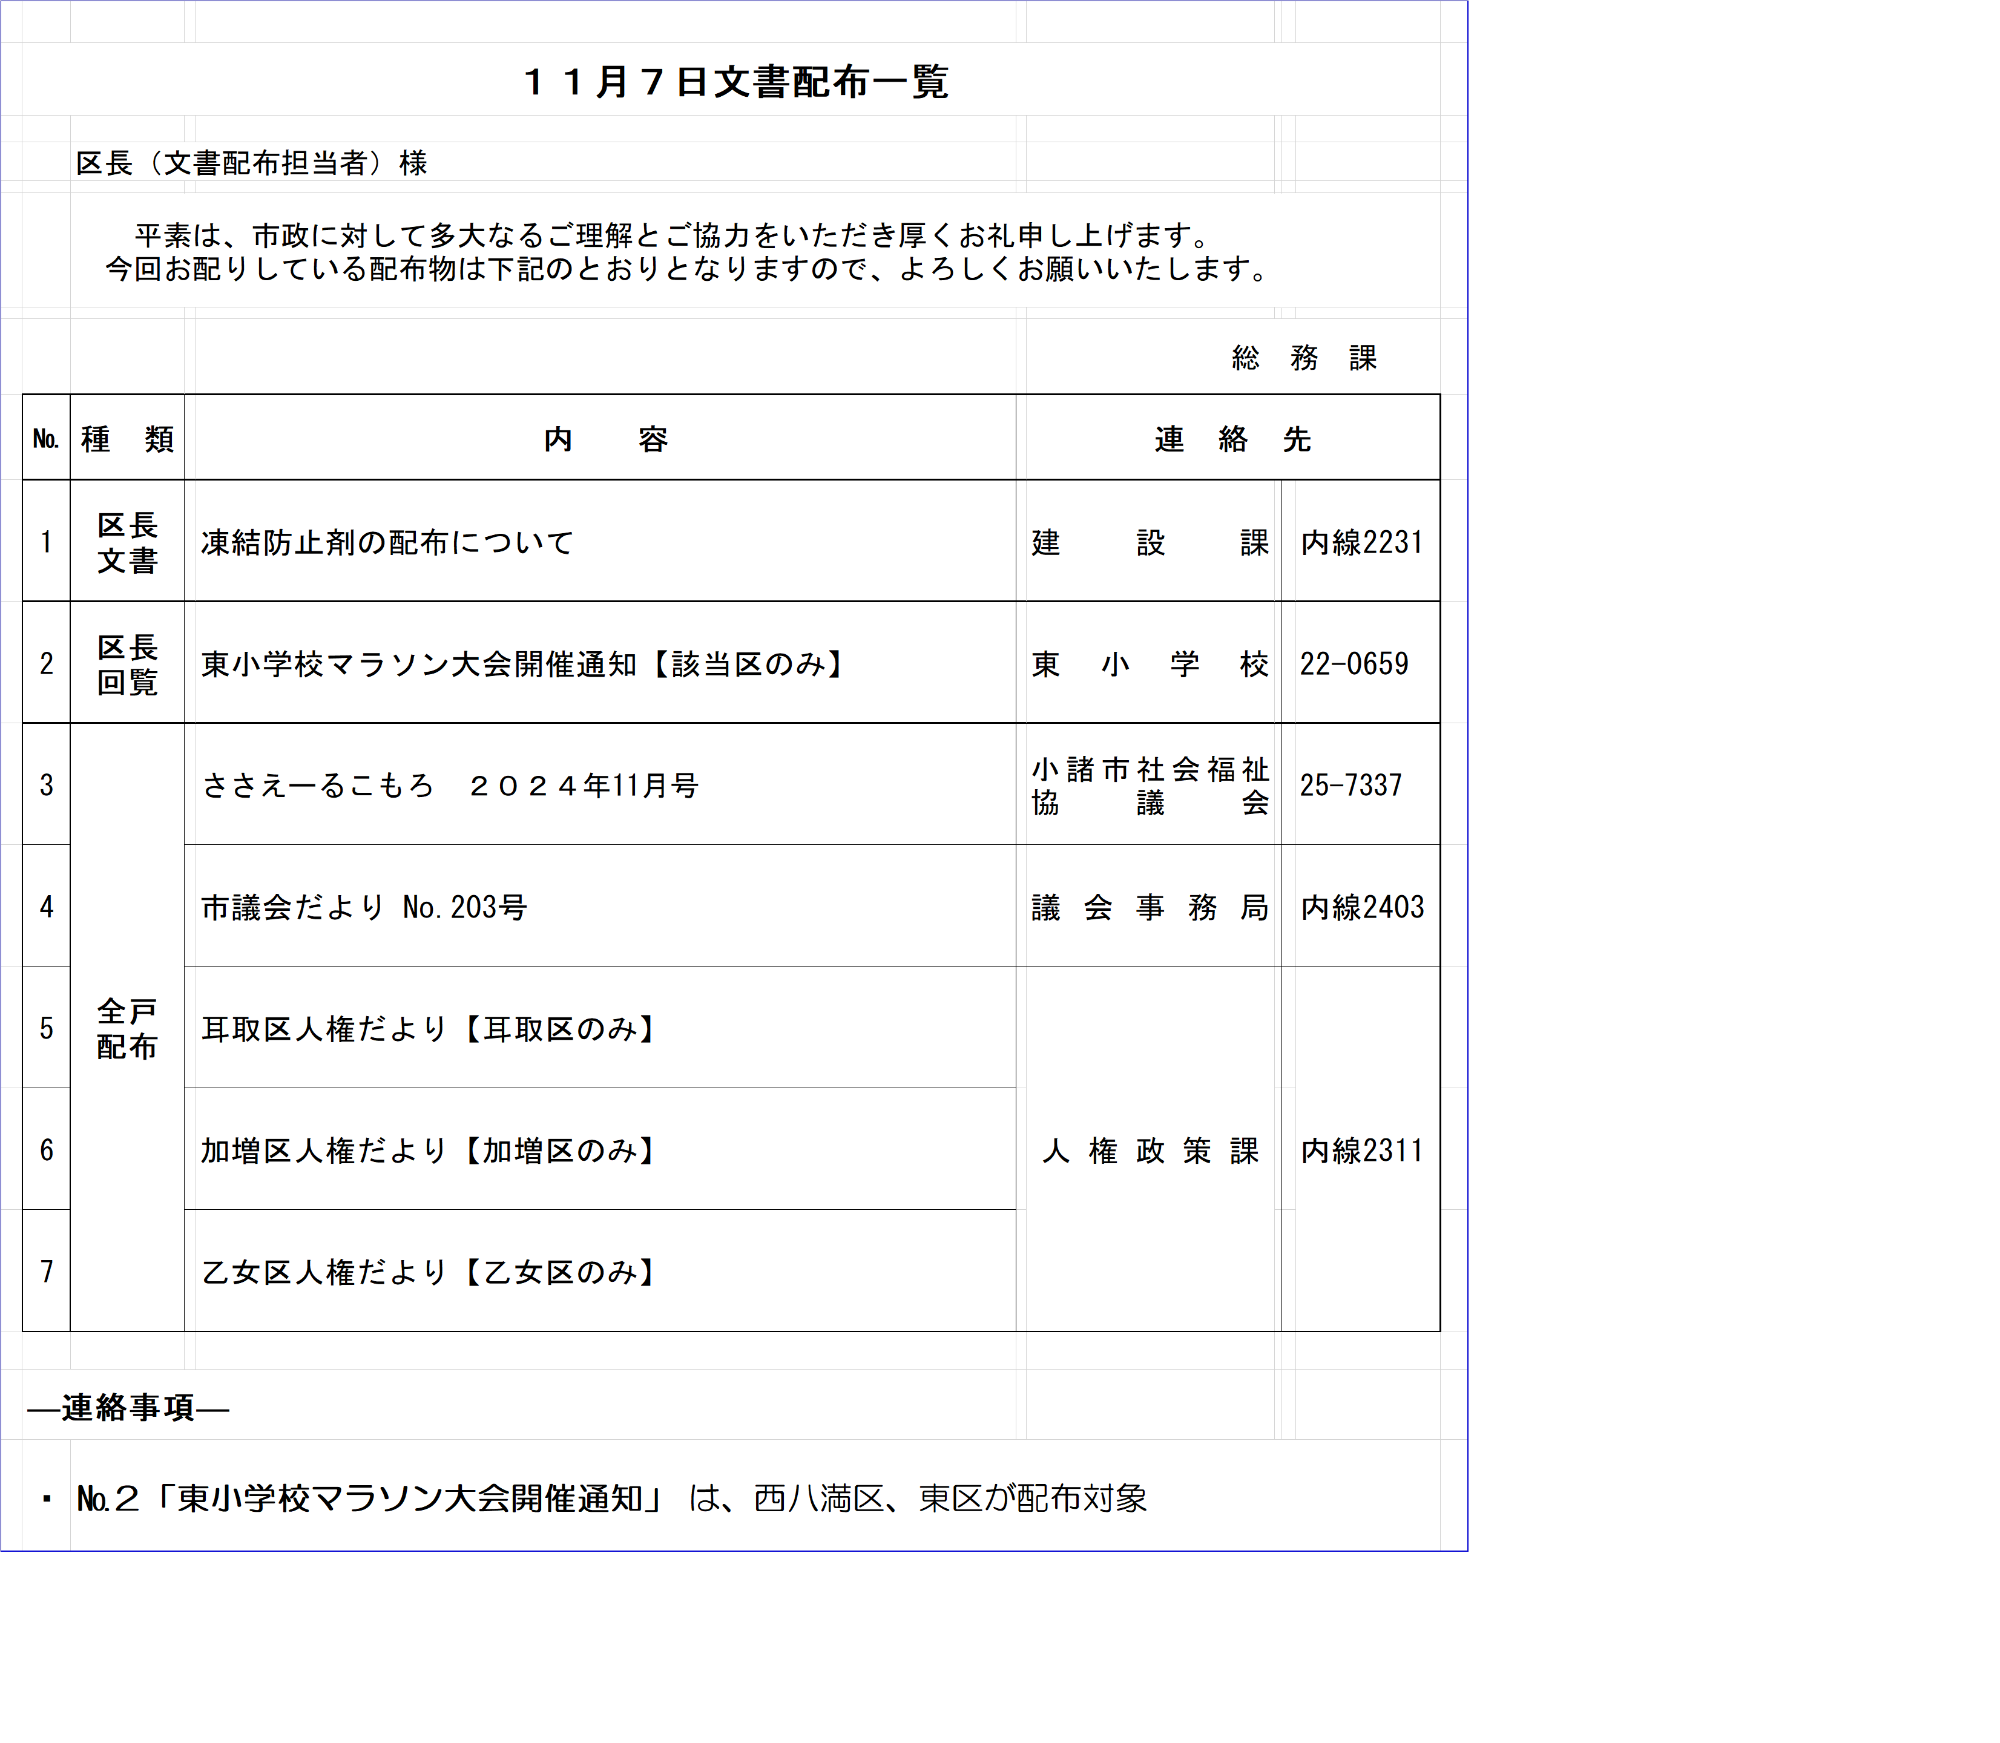Click the '種類' column header
This screenshot has height=1743, width=2000.
tap(127, 439)
